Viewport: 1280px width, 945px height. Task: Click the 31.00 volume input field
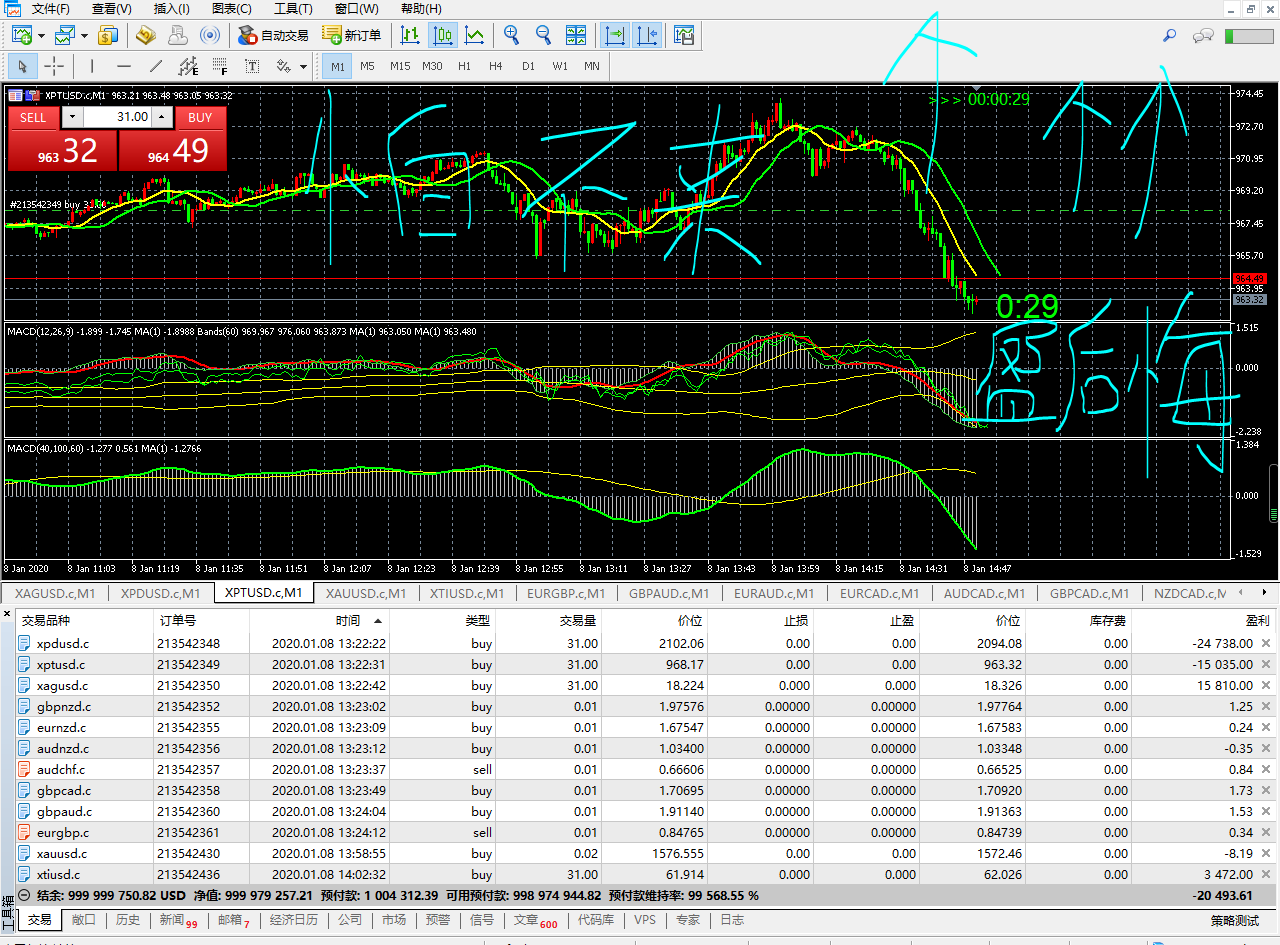pyautogui.click(x=117, y=117)
